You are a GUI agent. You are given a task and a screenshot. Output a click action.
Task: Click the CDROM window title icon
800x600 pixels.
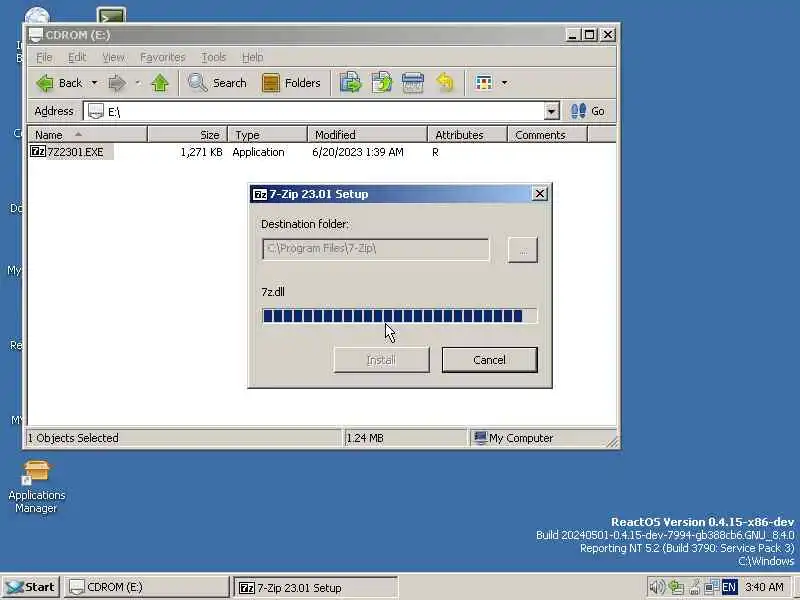pyautogui.click(x=35, y=35)
